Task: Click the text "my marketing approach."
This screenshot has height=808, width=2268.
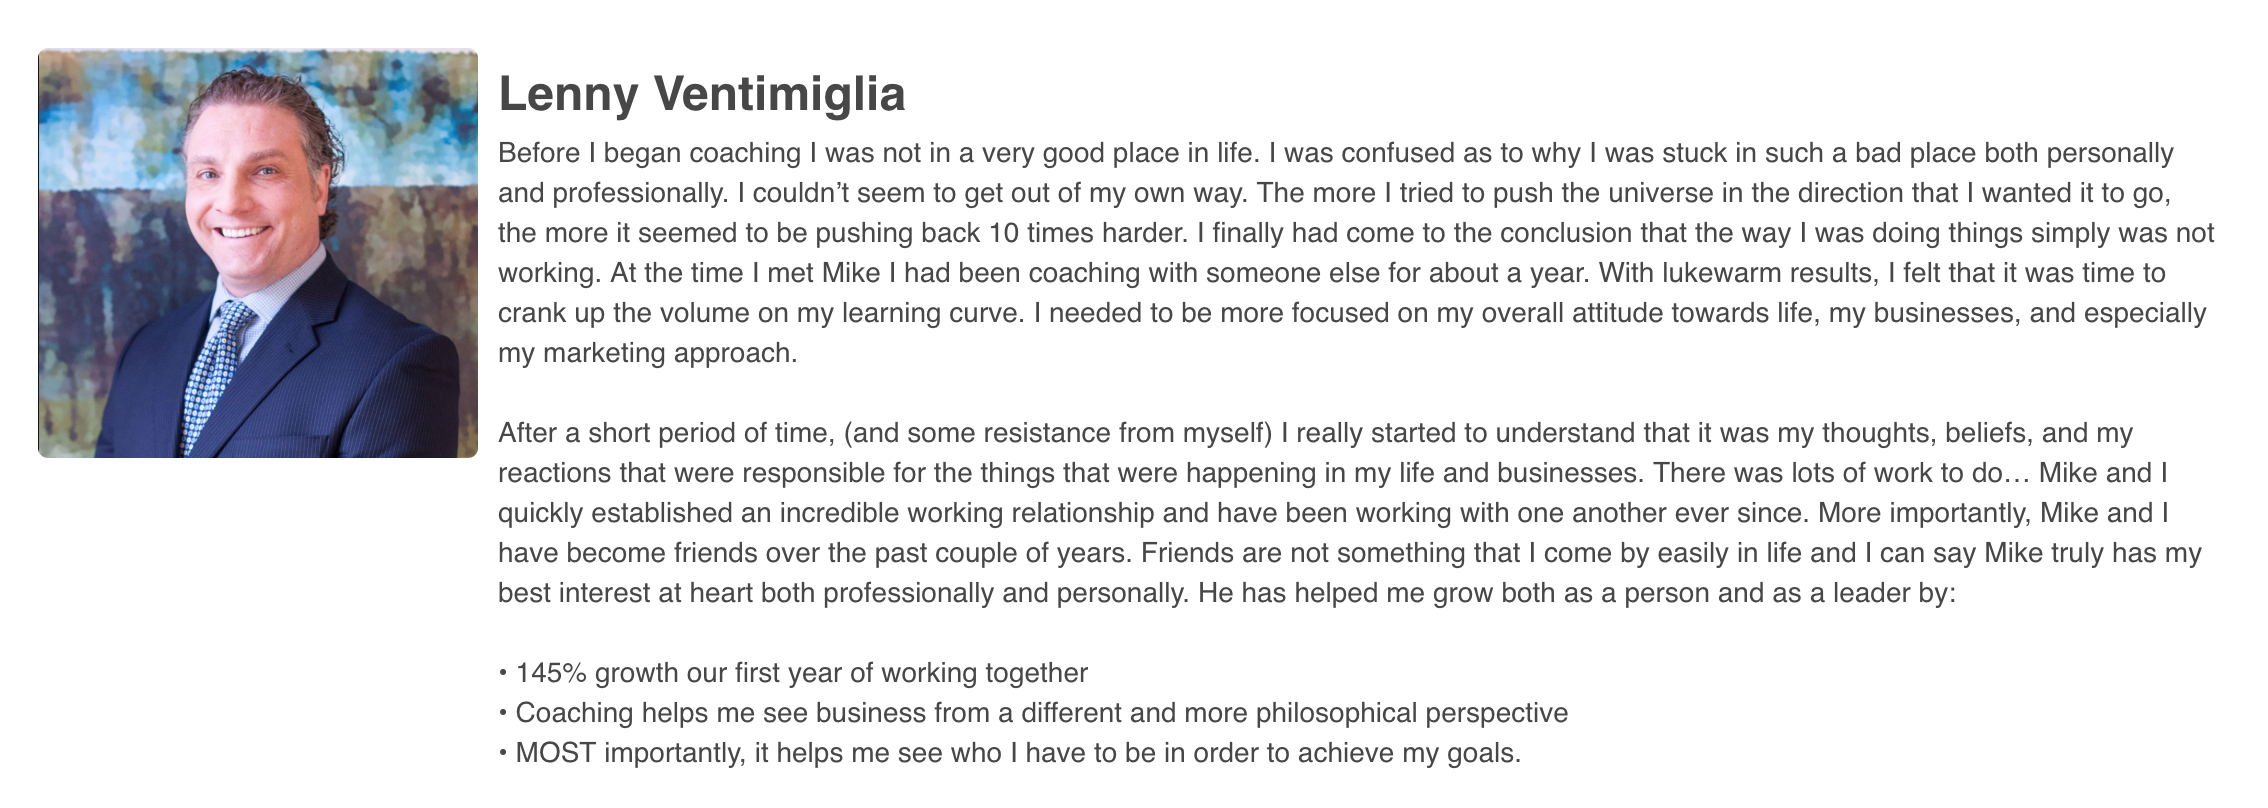Action: (x=647, y=353)
